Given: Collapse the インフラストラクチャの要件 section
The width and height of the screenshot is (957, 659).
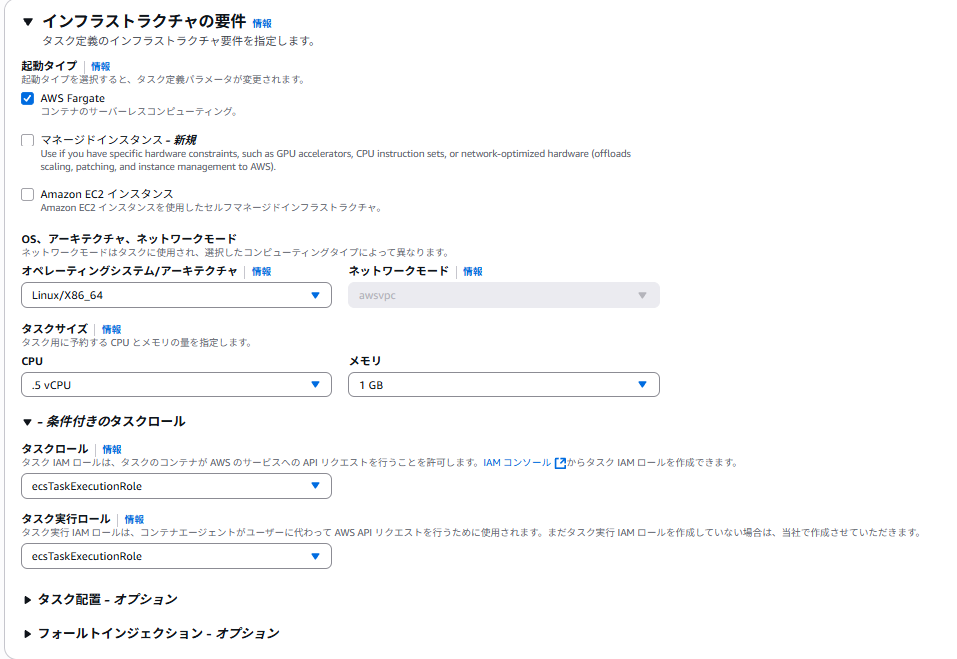Looking at the screenshot, I should tap(28, 21).
